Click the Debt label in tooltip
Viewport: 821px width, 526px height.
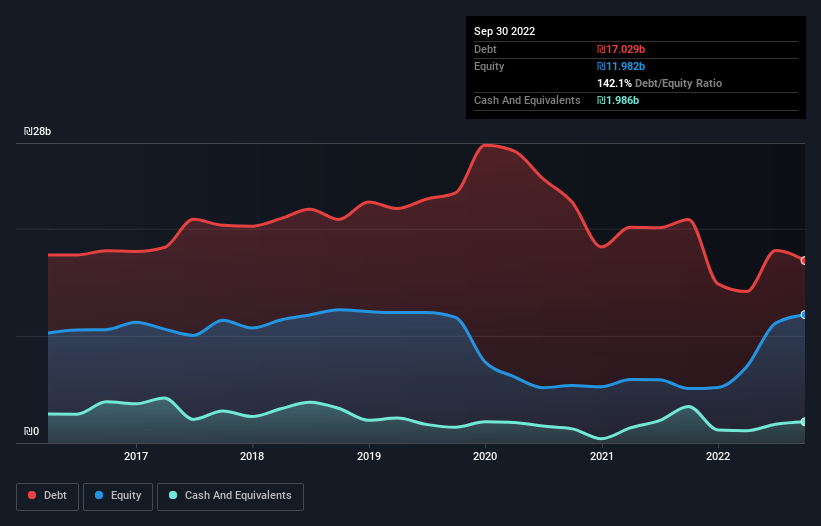tap(485, 49)
